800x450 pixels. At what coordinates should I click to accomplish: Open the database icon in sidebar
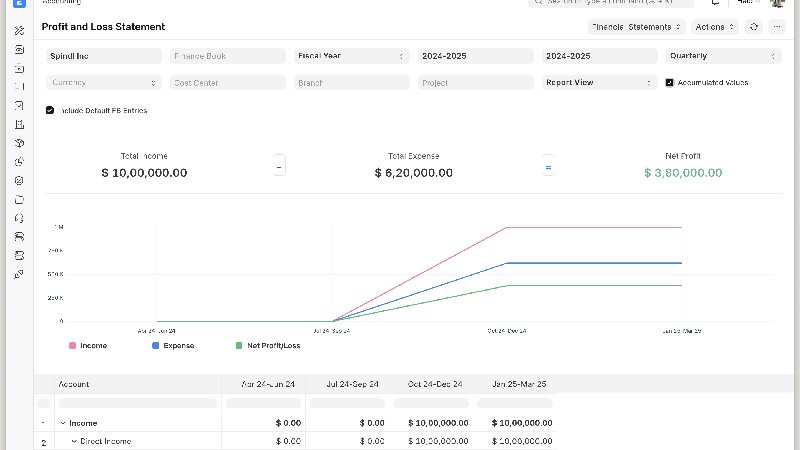click(19, 256)
